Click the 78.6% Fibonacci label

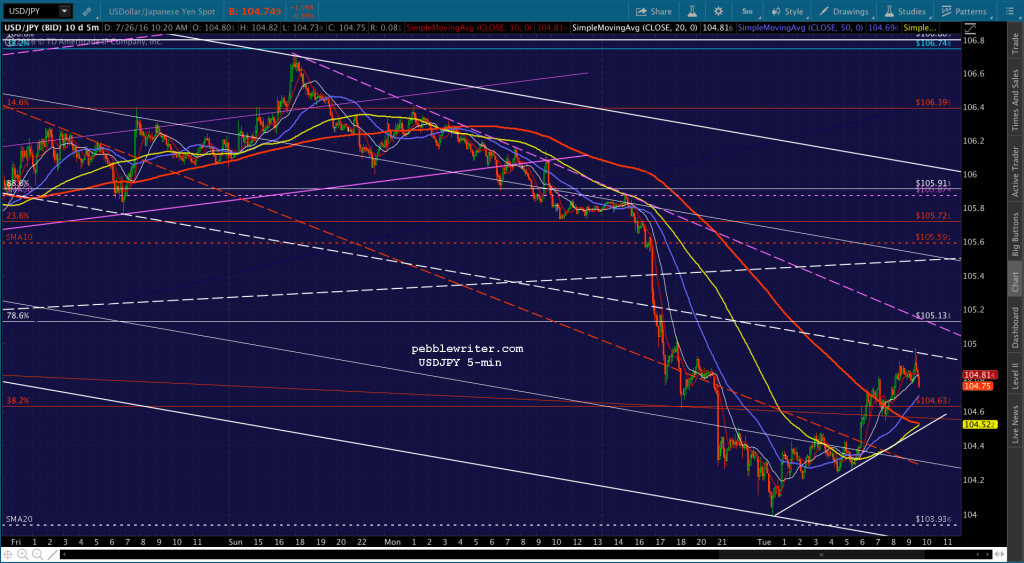click(18, 315)
